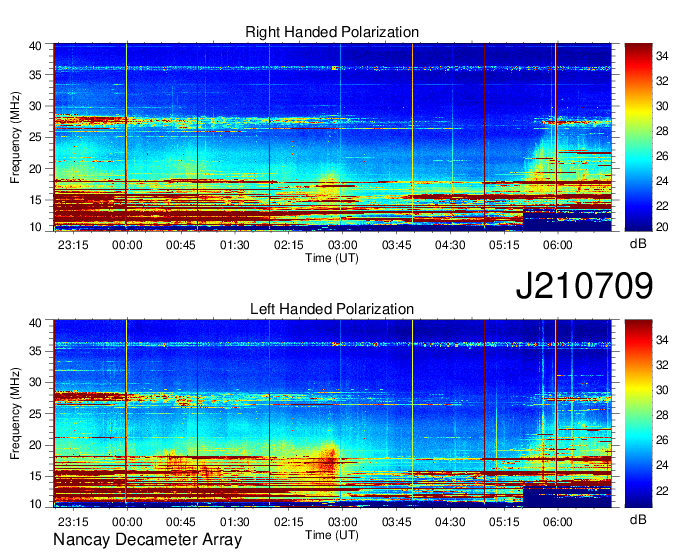Image resolution: width=680 pixels, height=552 pixels.
Task: Click "00:00" time tick of Right Handed plot
Action: tap(127, 245)
